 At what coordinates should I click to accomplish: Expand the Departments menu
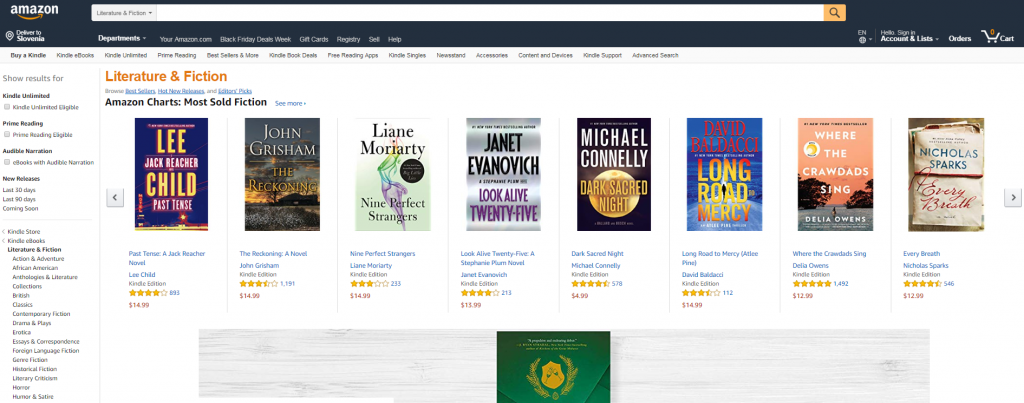(x=122, y=39)
